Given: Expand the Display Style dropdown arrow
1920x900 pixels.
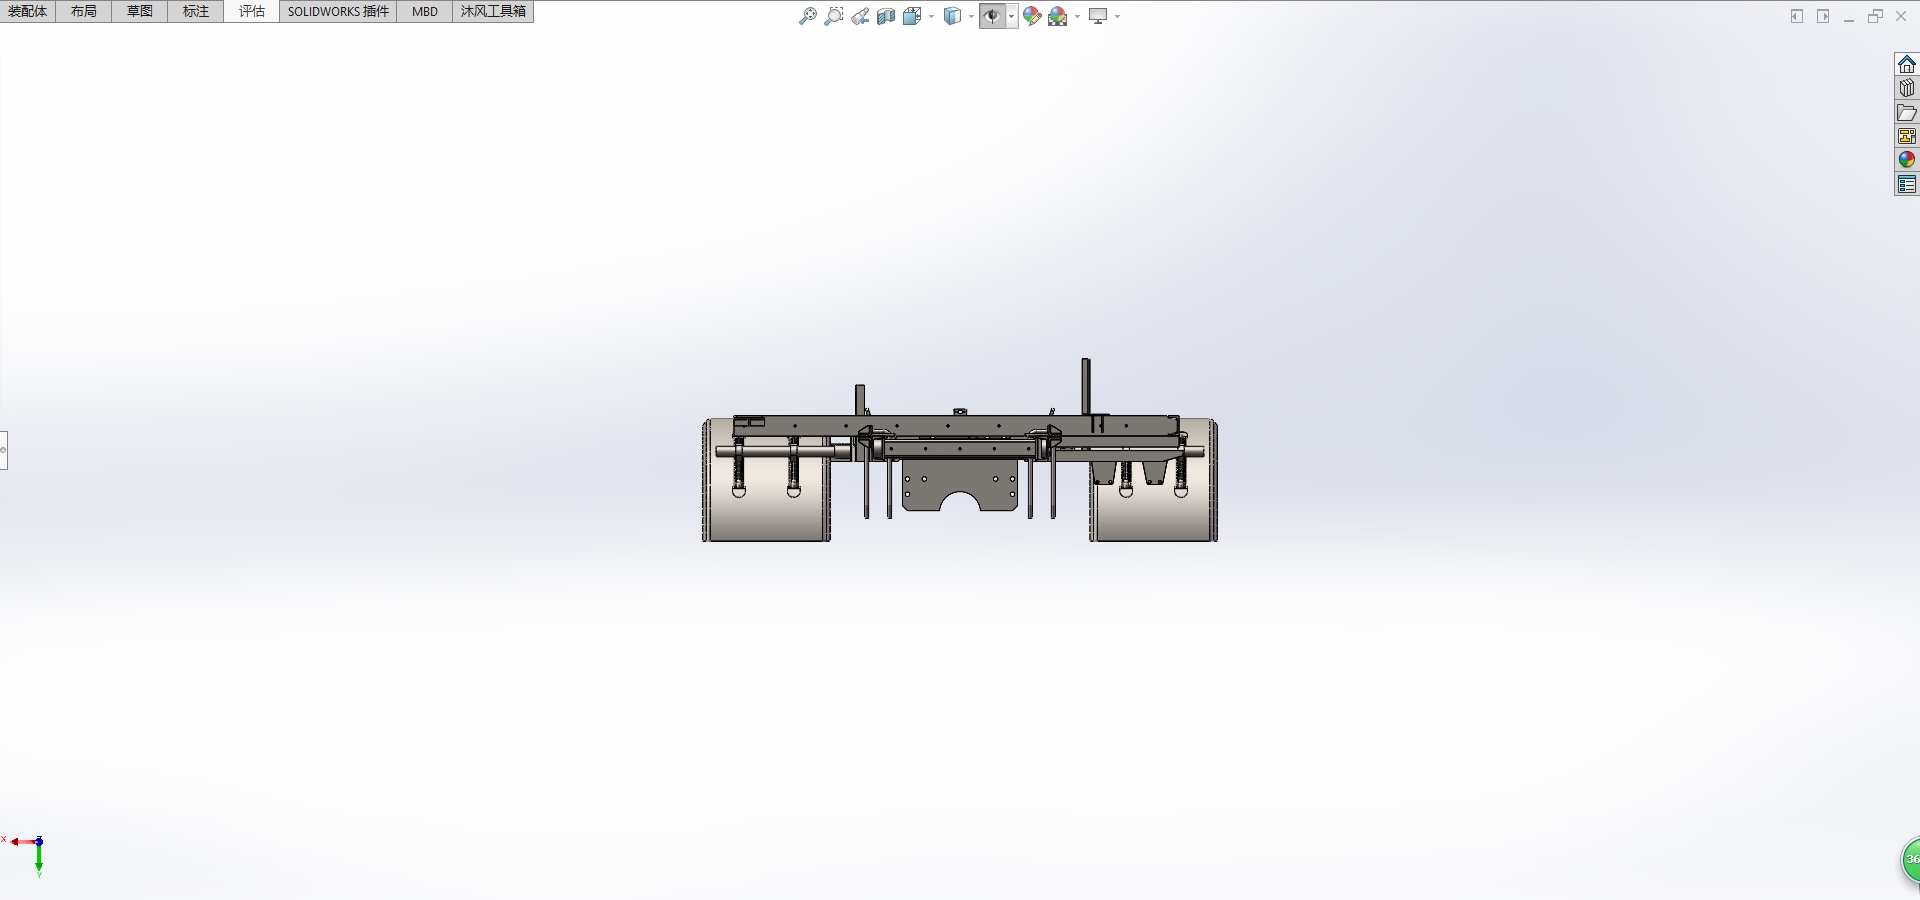Looking at the screenshot, I should click(x=971, y=16).
